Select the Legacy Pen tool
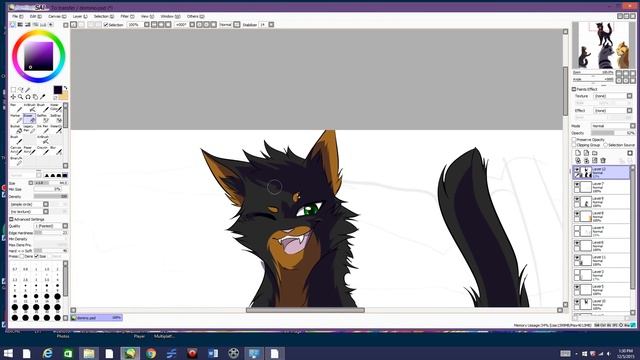Viewport: 640px width, 360px height. pos(29,129)
